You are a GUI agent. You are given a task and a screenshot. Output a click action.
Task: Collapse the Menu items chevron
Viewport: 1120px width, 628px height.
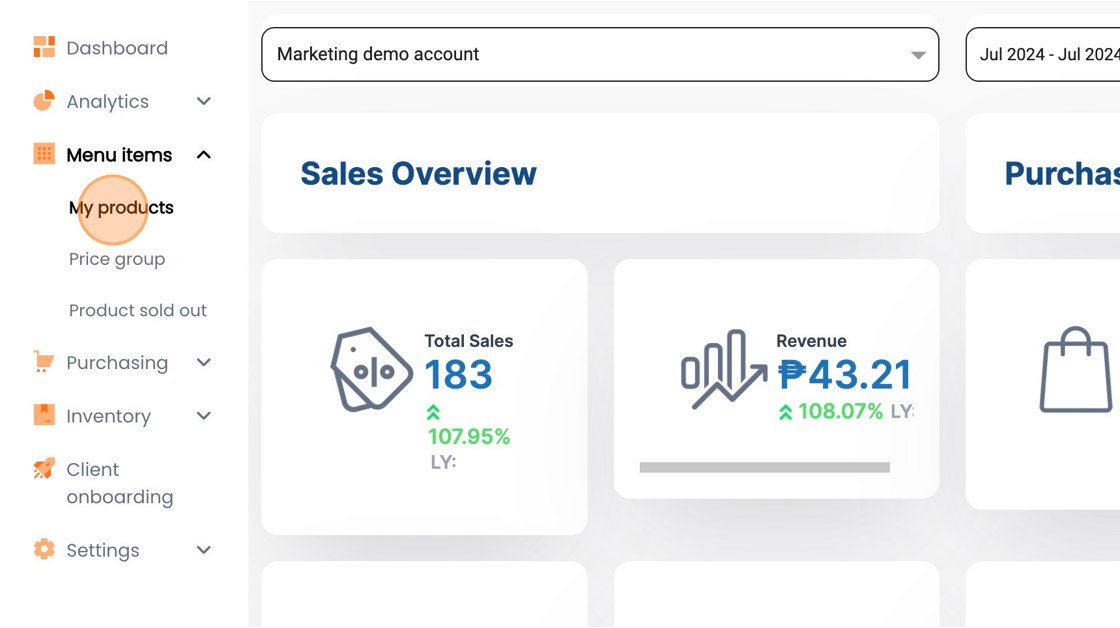(x=204, y=155)
